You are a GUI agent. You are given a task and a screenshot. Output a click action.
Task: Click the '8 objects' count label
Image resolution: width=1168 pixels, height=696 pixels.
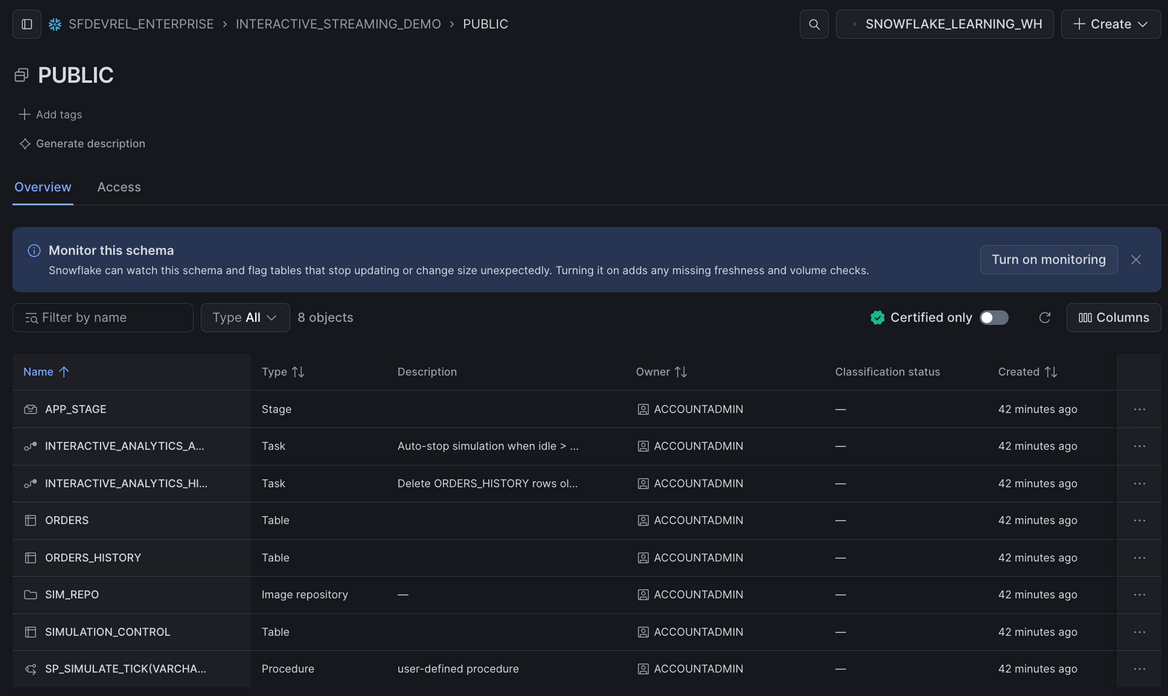(x=326, y=317)
